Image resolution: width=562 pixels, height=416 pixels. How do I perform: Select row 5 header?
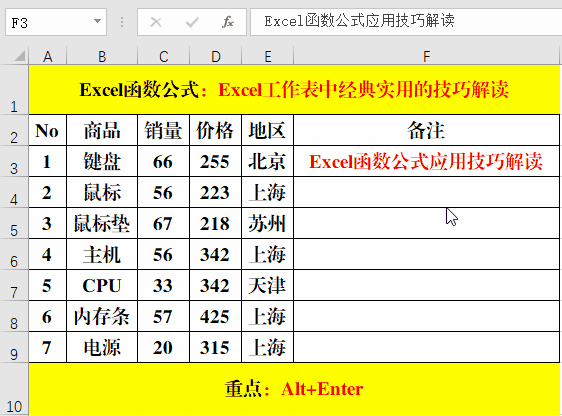[x=14, y=223]
